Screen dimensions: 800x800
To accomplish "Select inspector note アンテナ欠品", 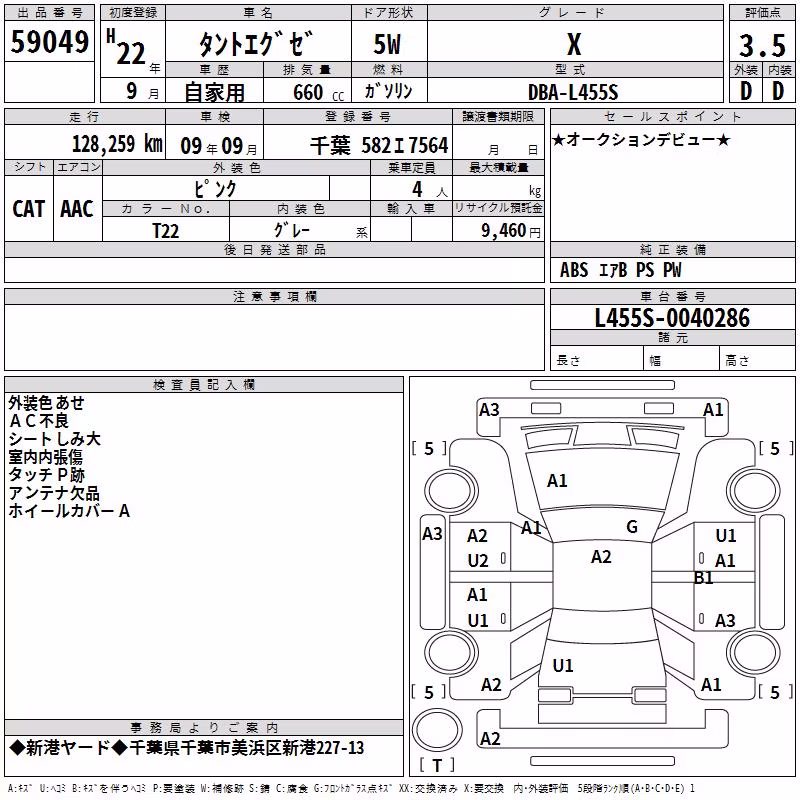I will click(x=54, y=493).
